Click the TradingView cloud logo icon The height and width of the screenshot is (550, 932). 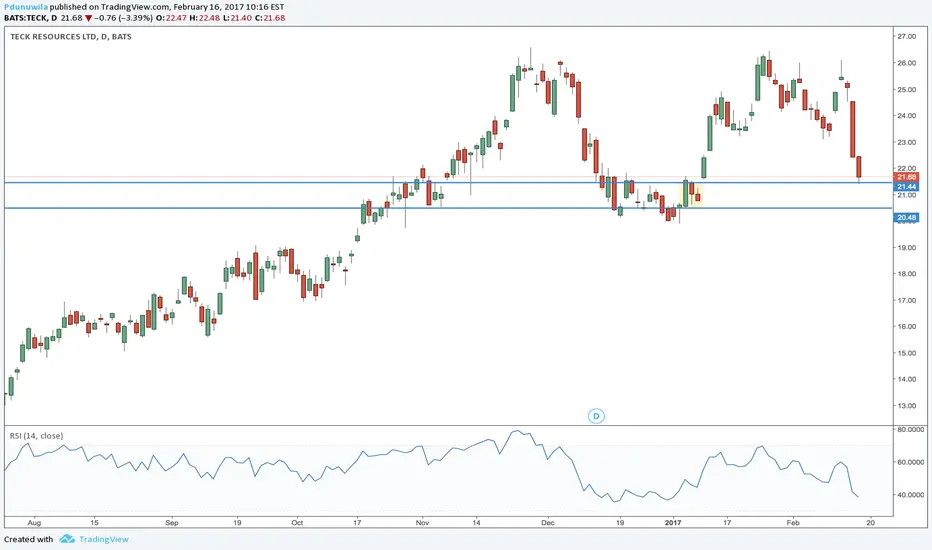click(67, 539)
